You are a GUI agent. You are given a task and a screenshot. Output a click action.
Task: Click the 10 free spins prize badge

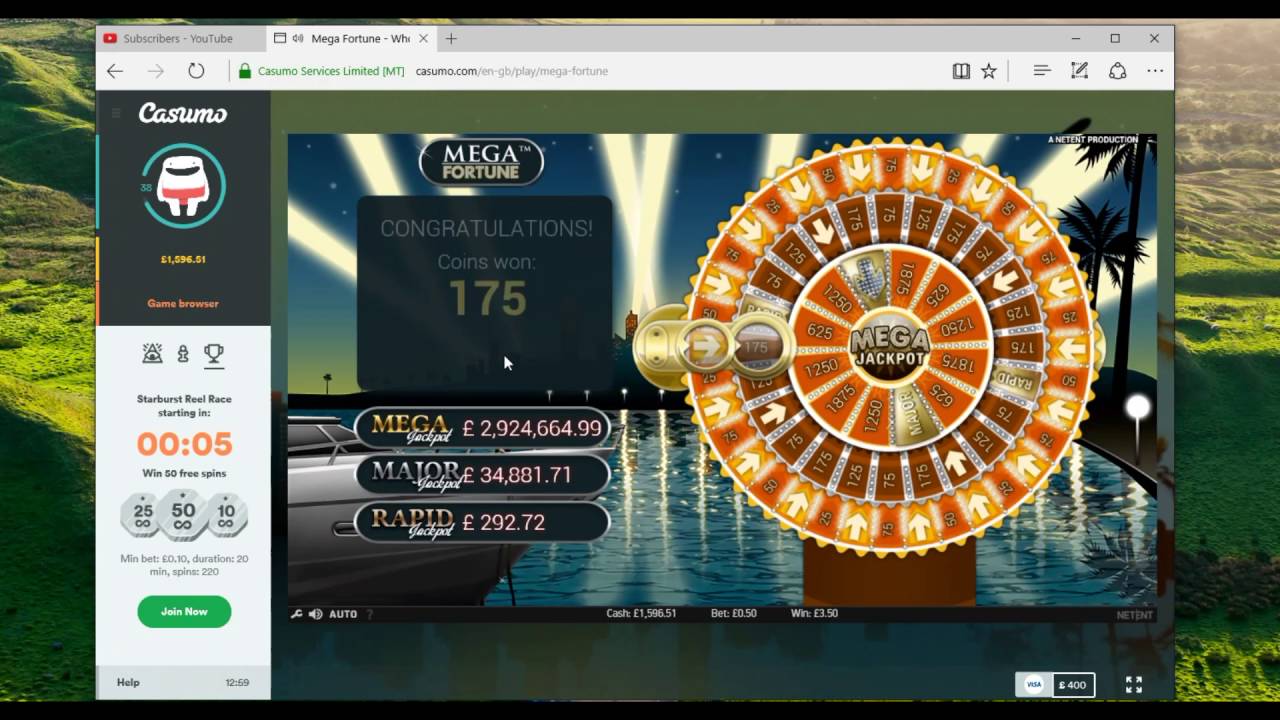click(x=226, y=516)
